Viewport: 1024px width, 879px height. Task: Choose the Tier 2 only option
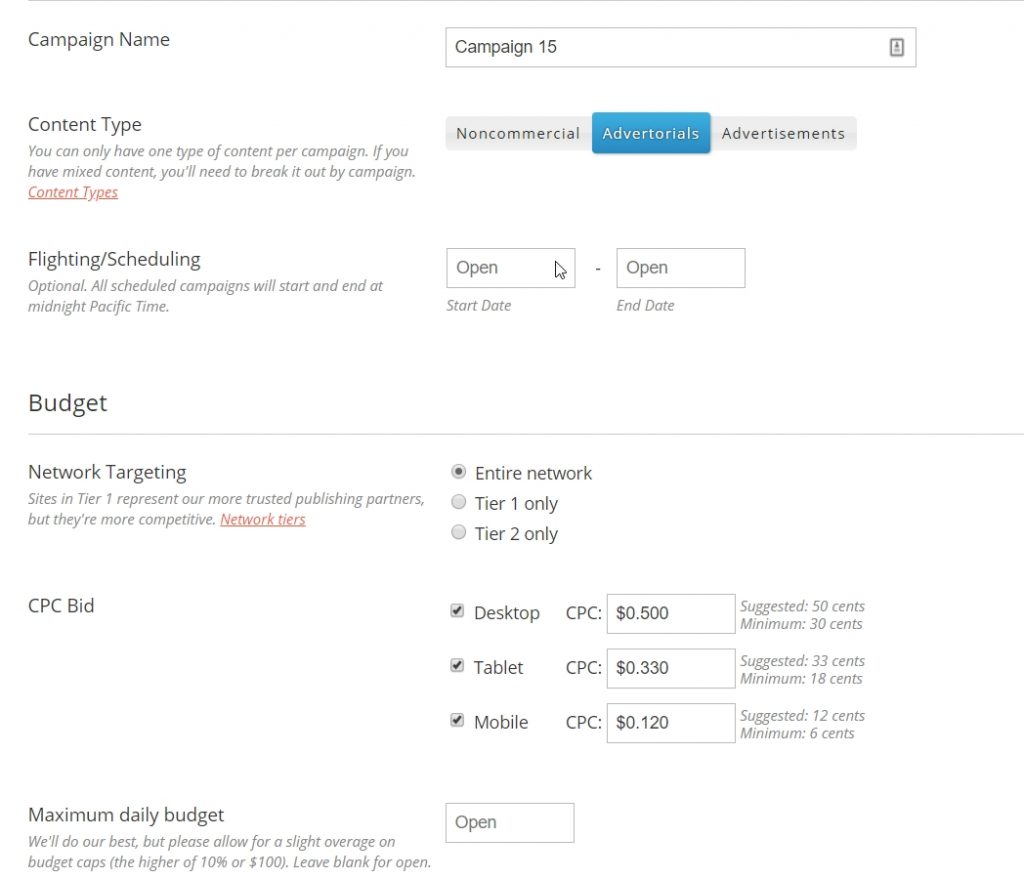coord(459,532)
